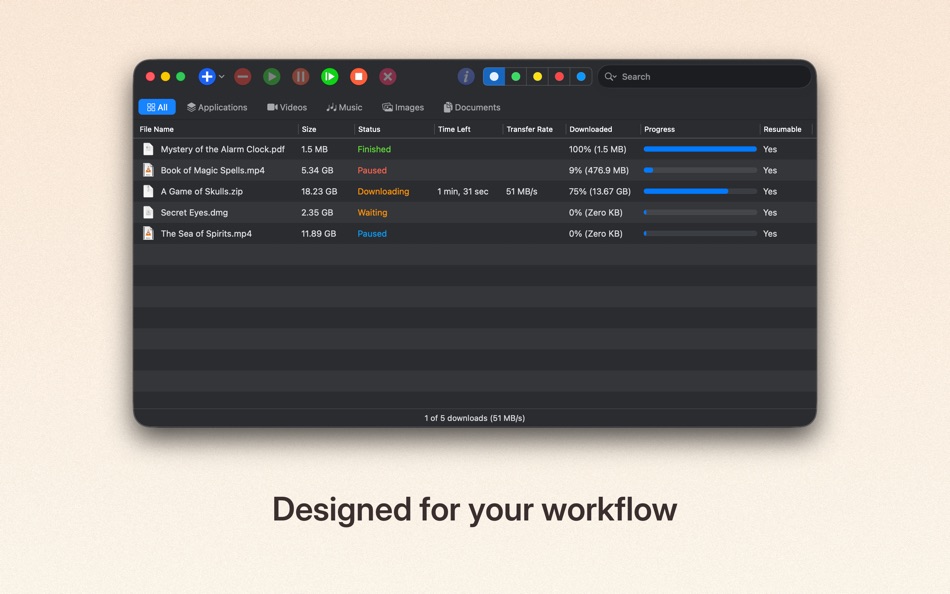Viewport: 950px width, 594px height.
Task: Select the yellow dot status filter
Action: pos(537,76)
